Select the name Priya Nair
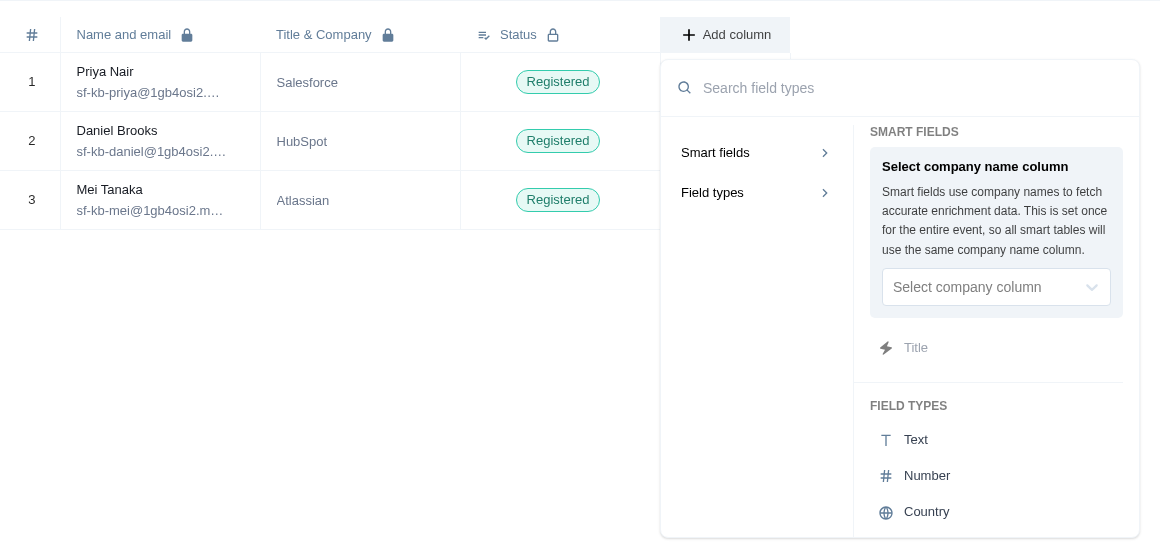Viewport: 1160px width, 550px height. (x=105, y=72)
